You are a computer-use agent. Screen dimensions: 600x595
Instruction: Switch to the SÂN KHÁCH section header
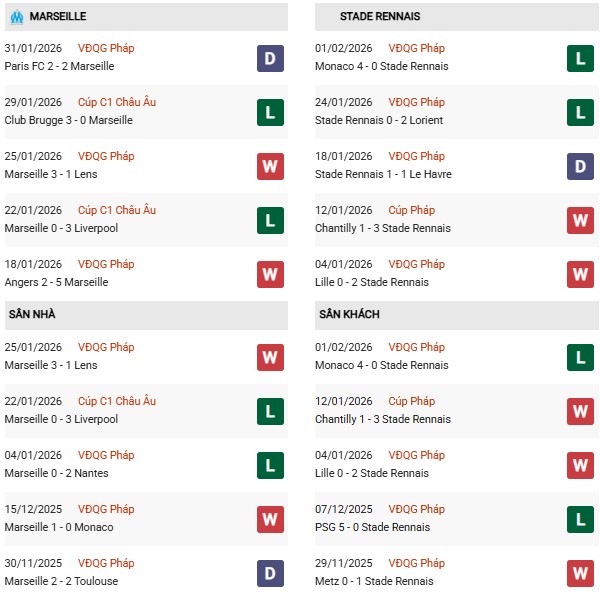click(350, 314)
